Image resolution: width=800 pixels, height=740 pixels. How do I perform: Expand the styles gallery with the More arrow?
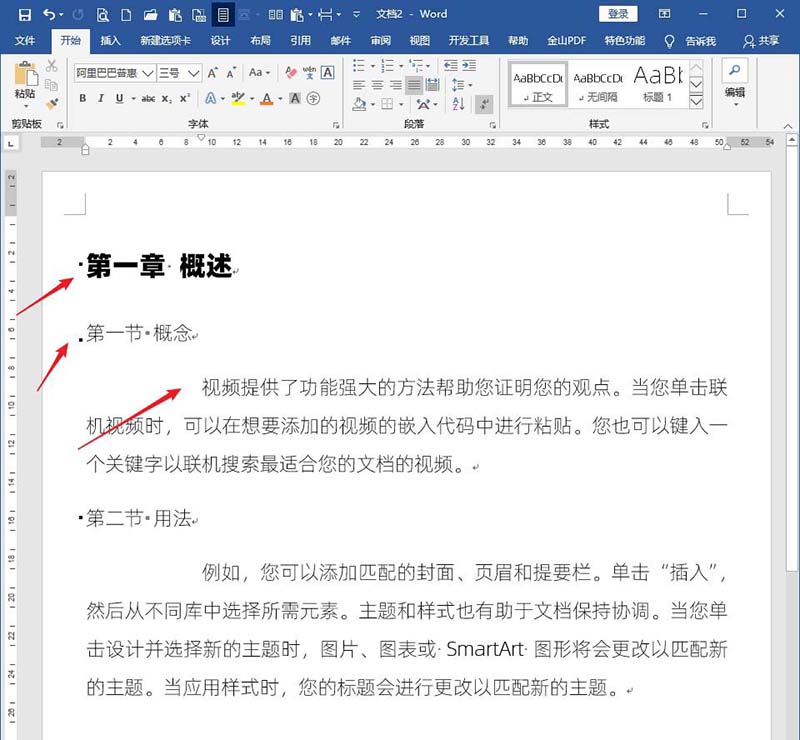click(x=694, y=104)
